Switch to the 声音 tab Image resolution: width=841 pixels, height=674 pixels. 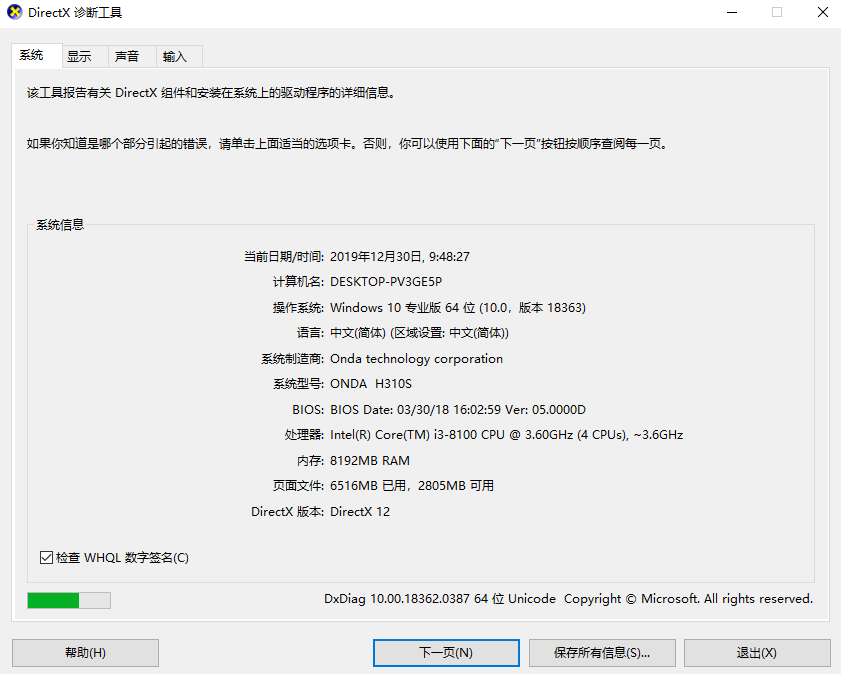click(130, 56)
